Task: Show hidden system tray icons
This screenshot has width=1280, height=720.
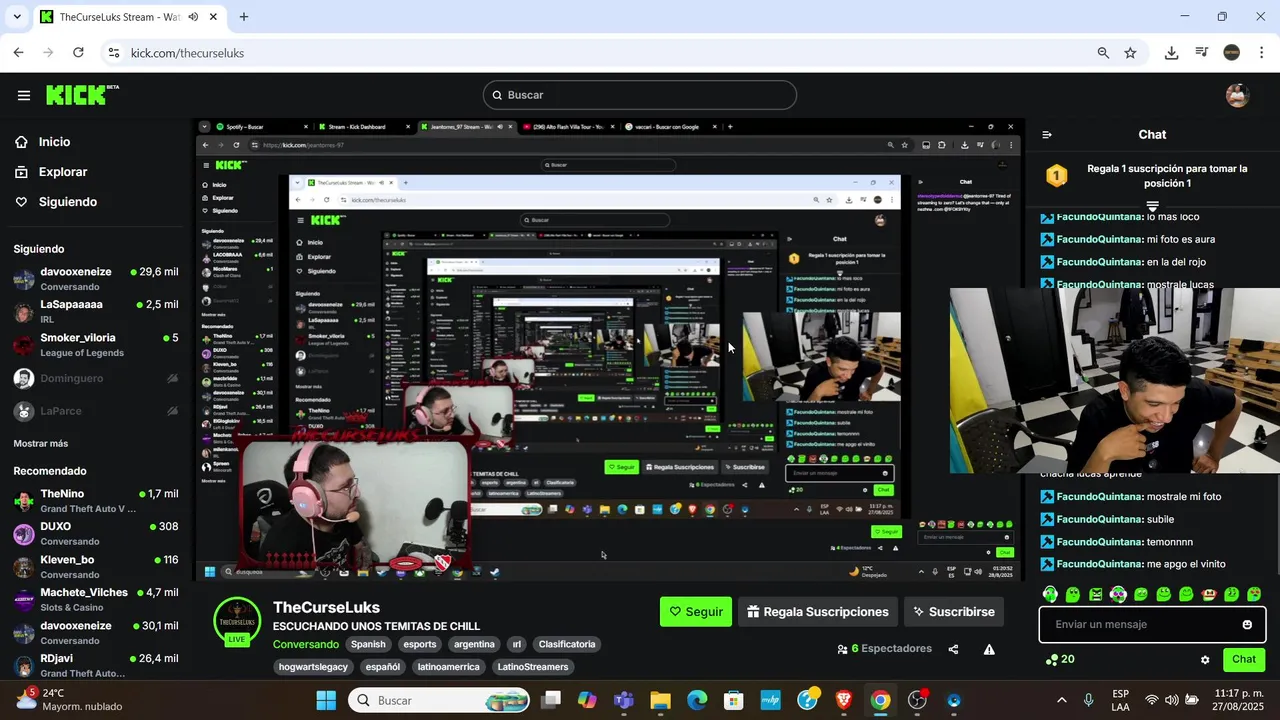Action: point(1061,700)
